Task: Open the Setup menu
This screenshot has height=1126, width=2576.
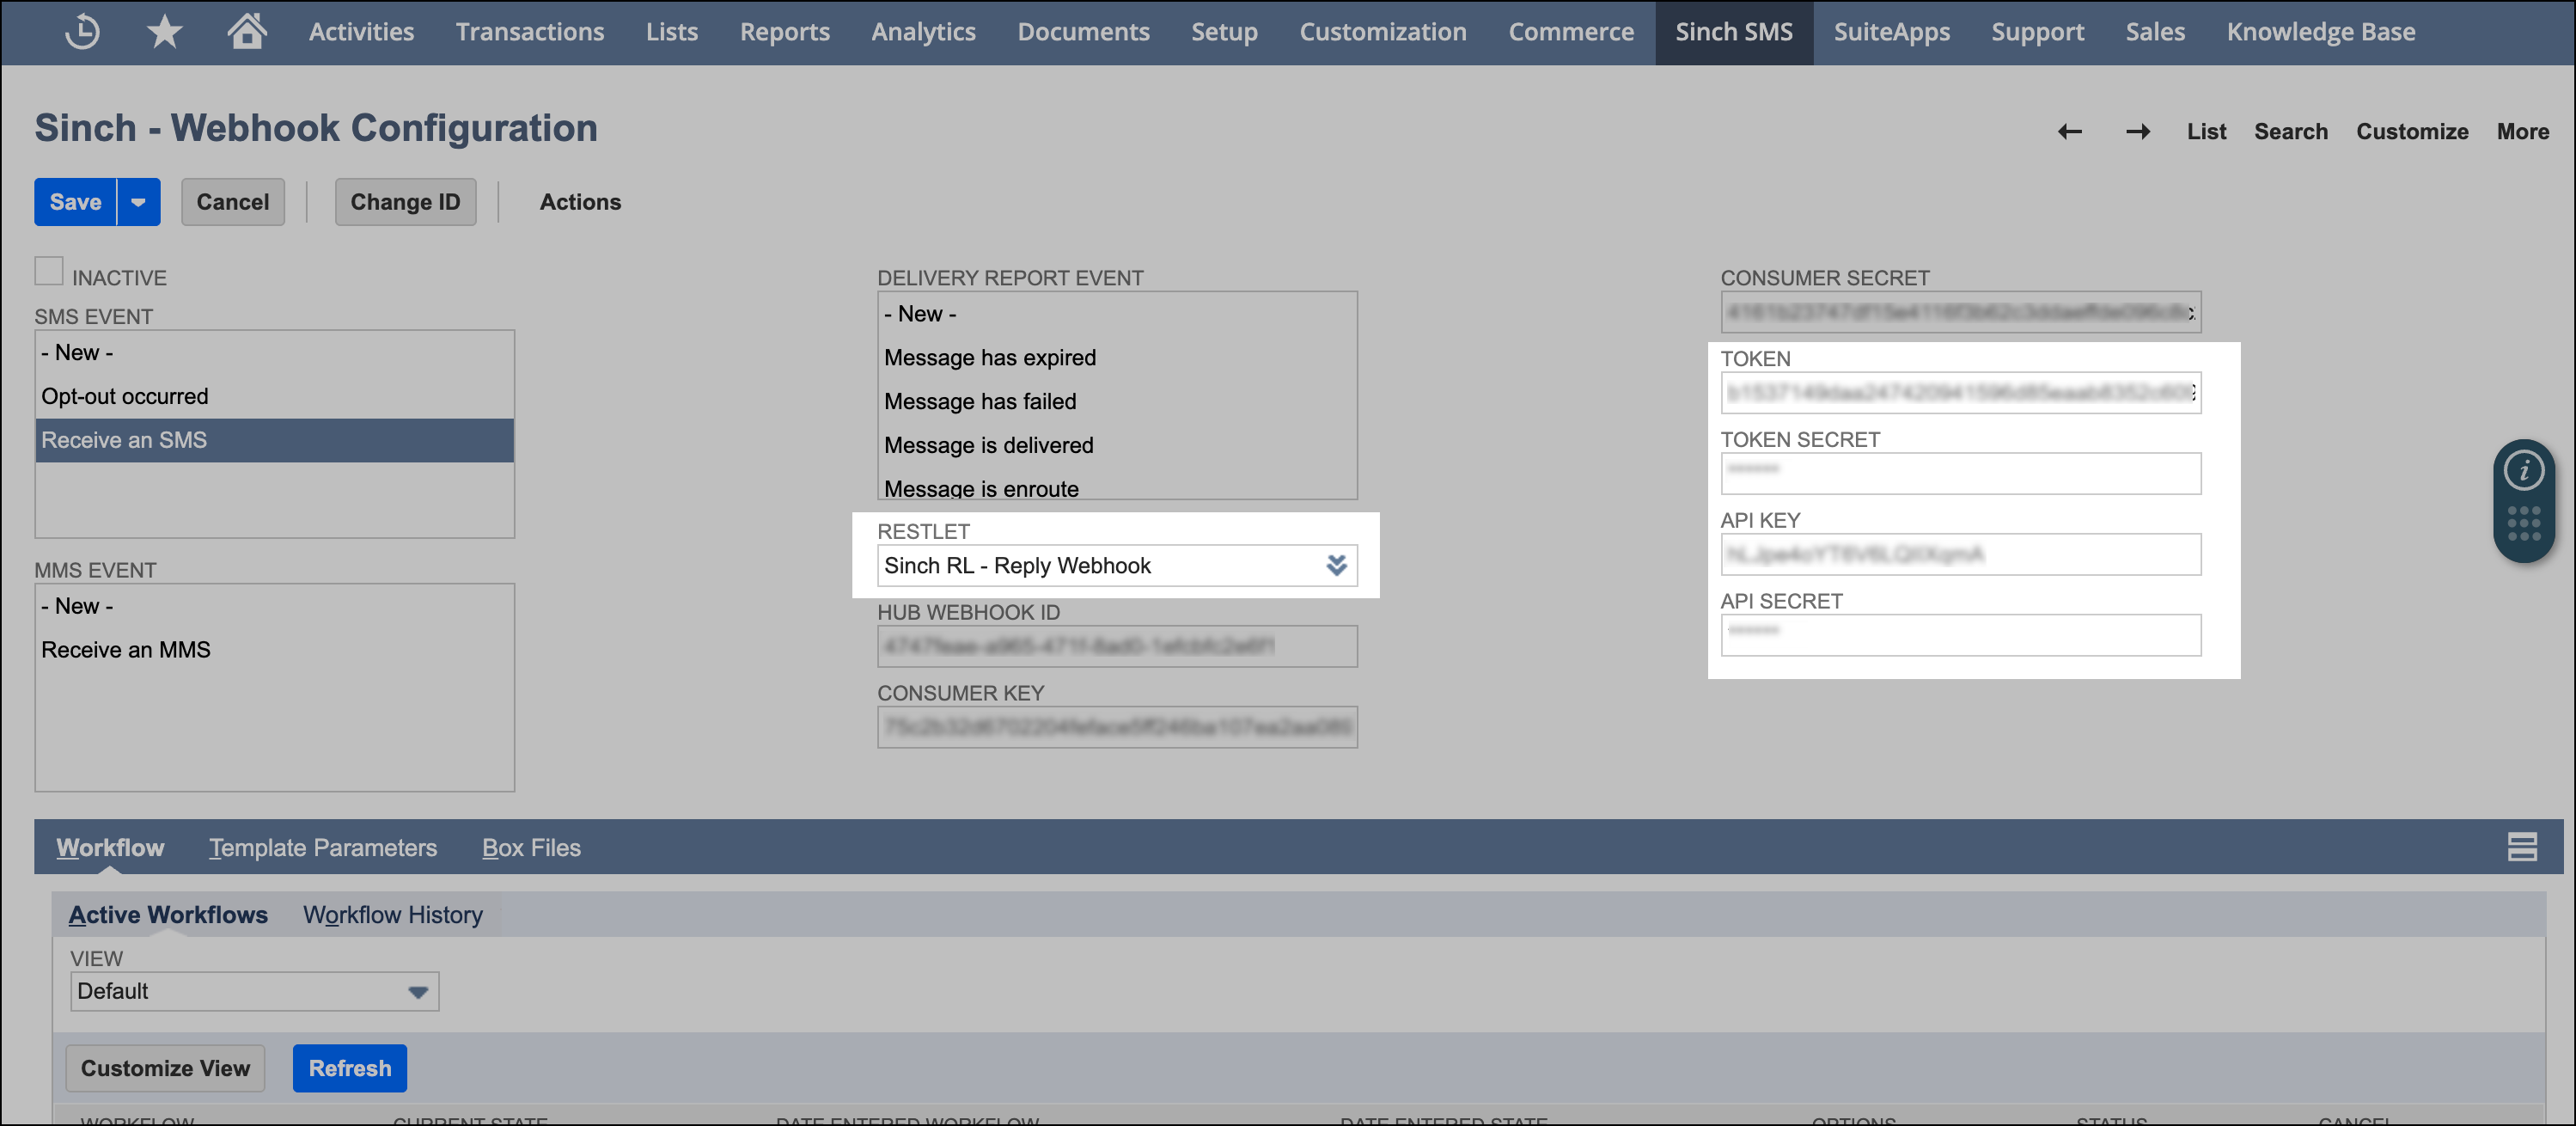Action: pyautogui.click(x=1224, y=32)
